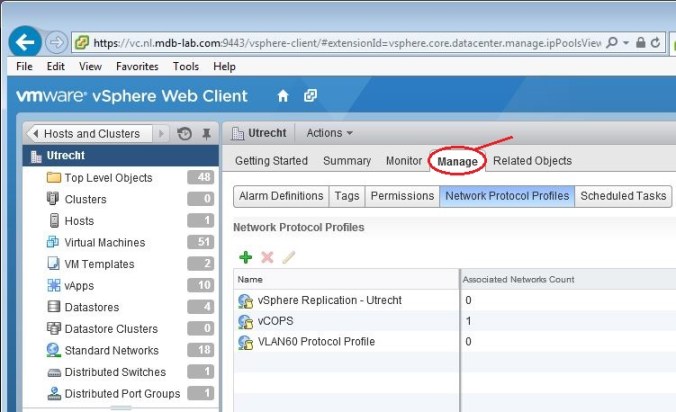This screenshot has height=412, width=676.
Task: Open the Alarm Definitions sub-tab
Action: click(280, 196)
